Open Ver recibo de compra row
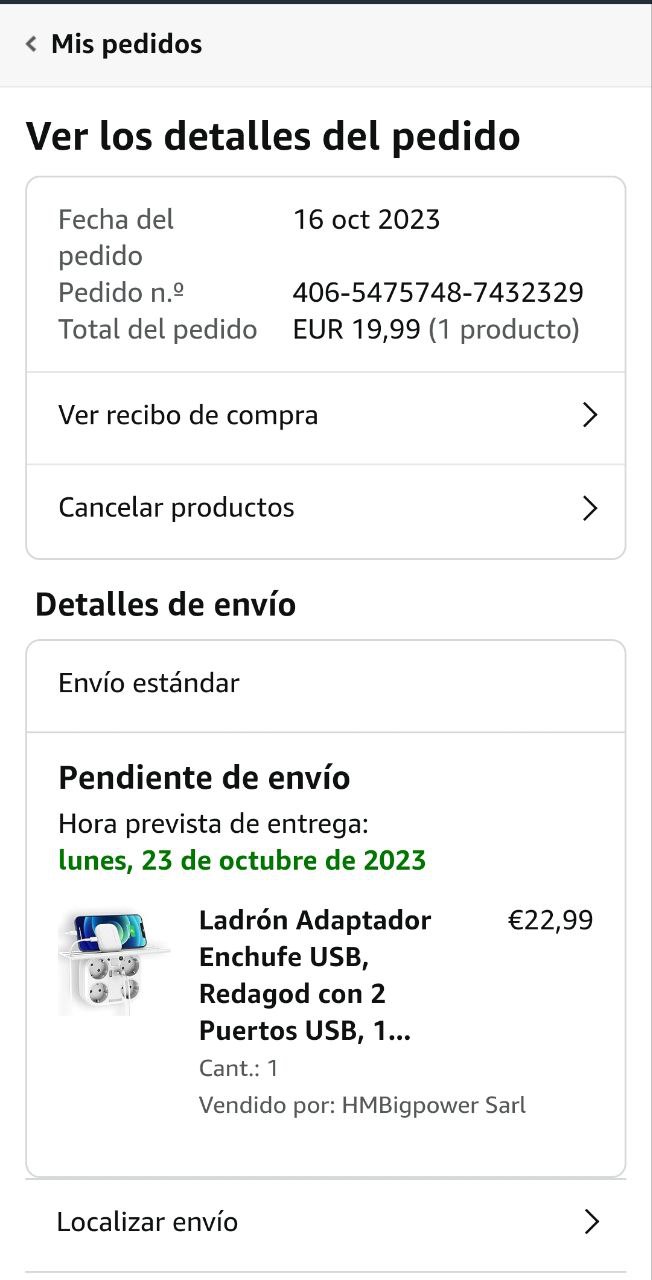652x1280 pixels. coord(188,416)
